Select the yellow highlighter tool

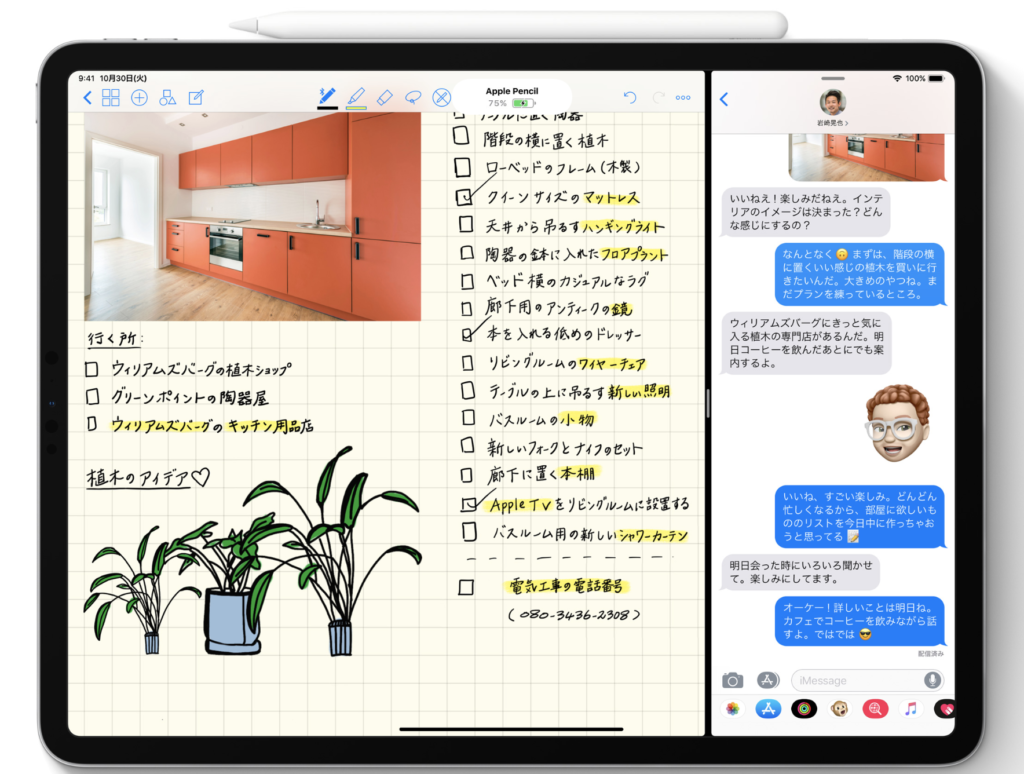click(x=356, y=97)
